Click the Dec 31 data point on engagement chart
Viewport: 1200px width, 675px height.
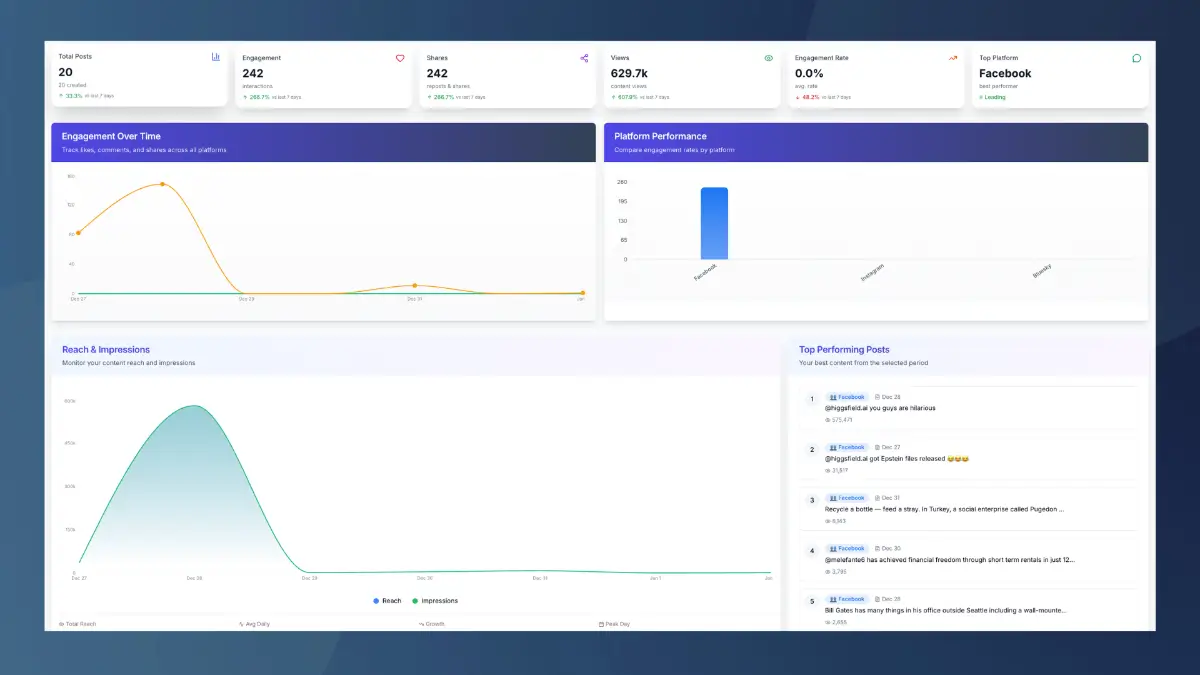click(x=414, y=286)
